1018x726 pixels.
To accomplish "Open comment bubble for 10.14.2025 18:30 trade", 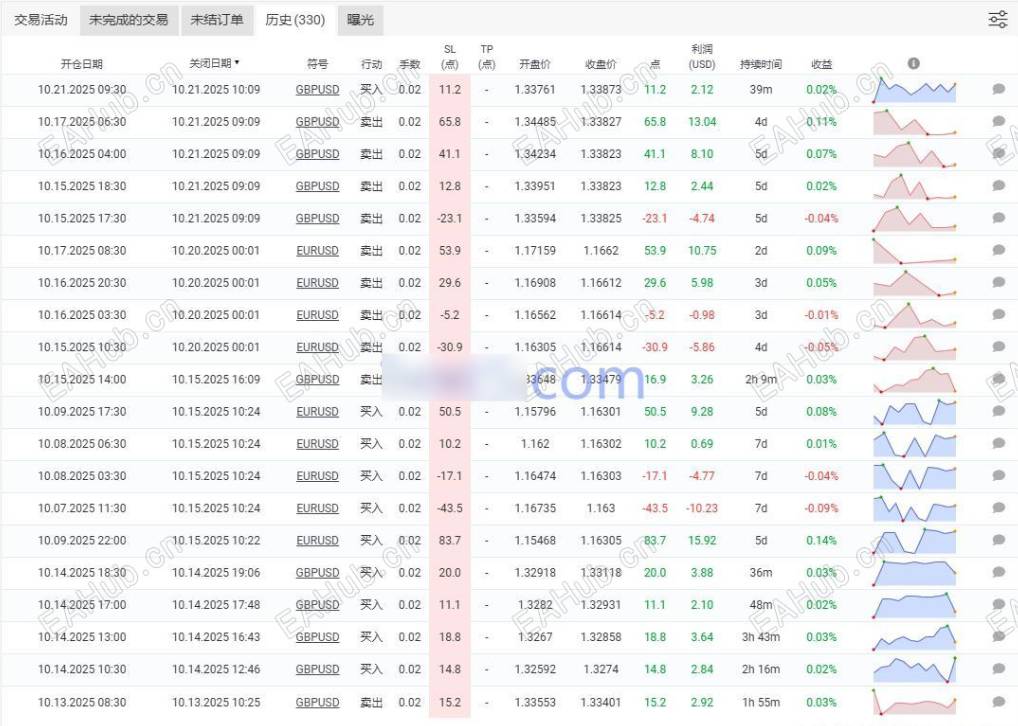I will [x=999, y=572].
